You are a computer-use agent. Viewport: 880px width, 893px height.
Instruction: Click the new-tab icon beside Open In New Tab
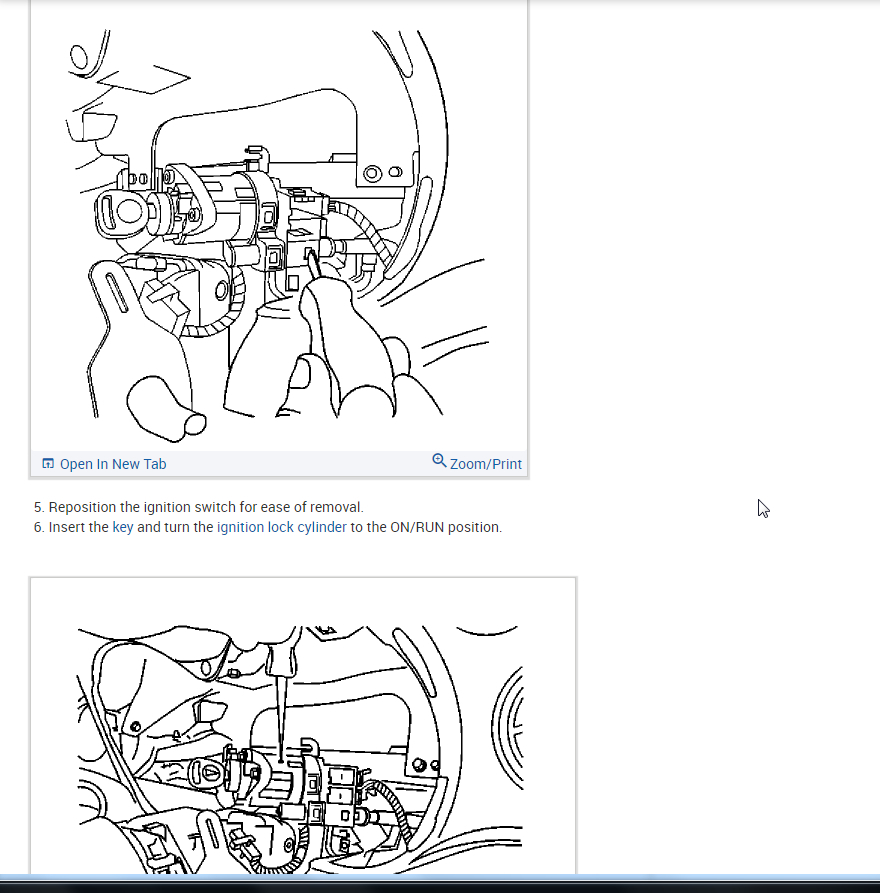tap(48, 464)
